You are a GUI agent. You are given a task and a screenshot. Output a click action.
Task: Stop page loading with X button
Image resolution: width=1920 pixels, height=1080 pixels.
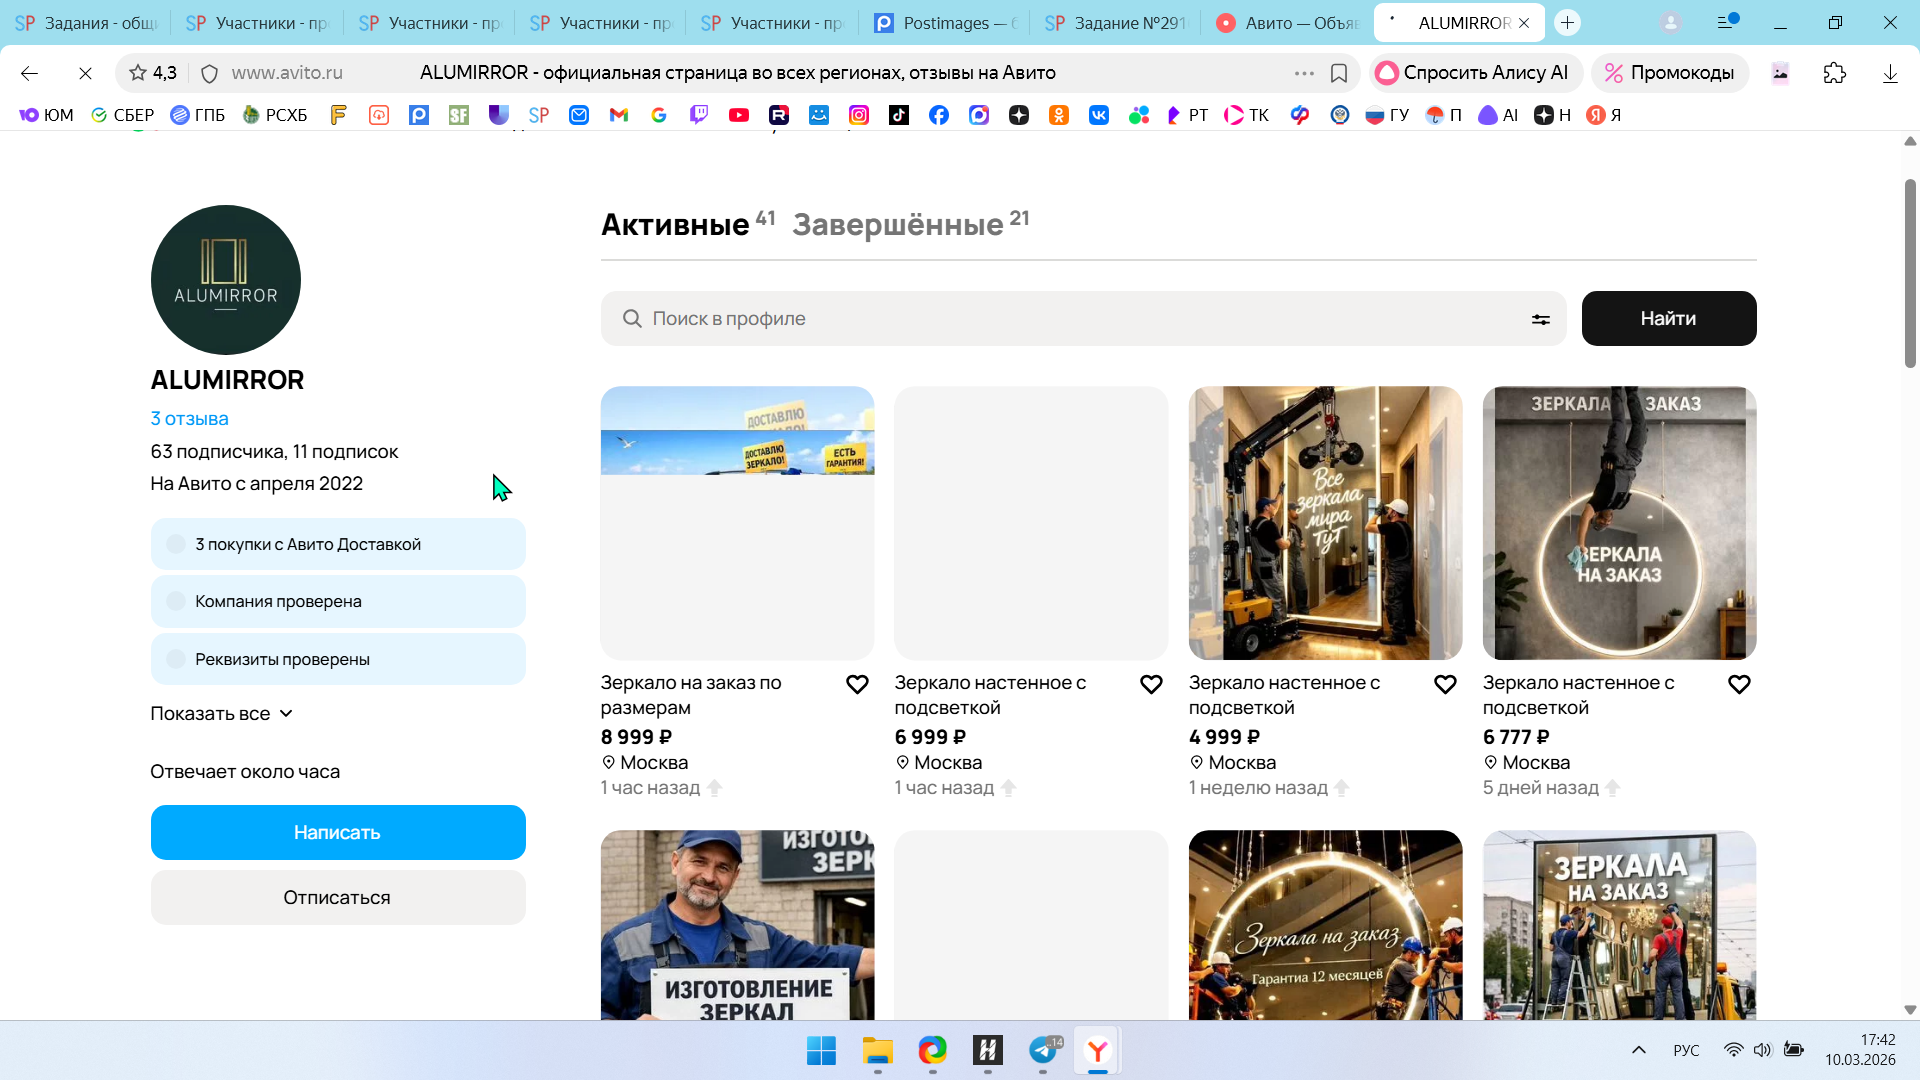click(85, 73)
